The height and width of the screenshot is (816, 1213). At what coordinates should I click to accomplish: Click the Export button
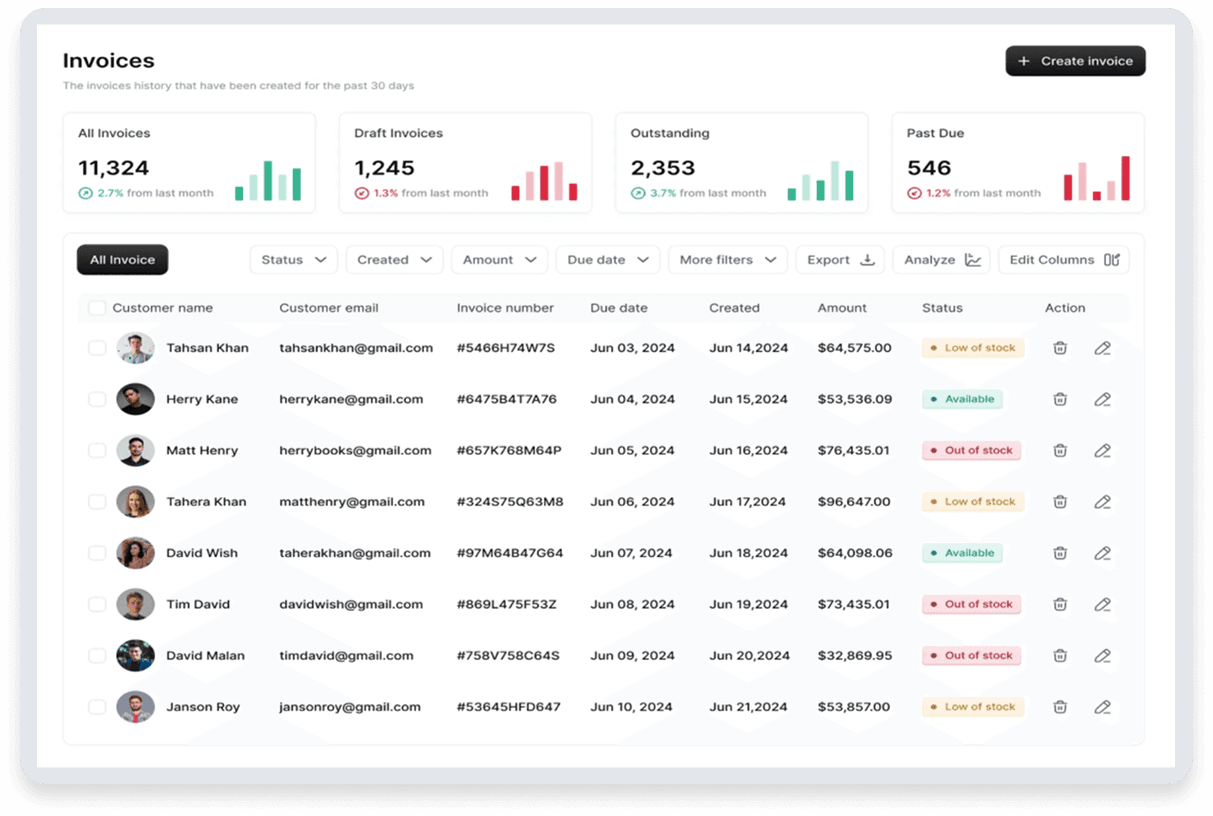point(840,260)
